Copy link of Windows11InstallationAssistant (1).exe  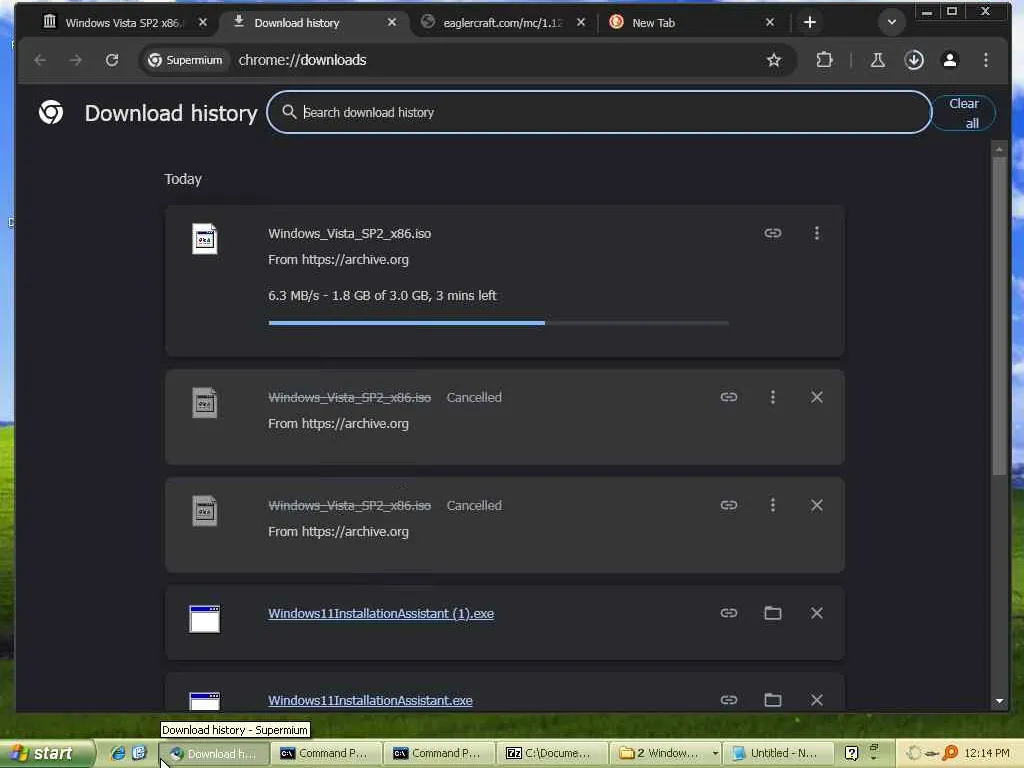pos(729,613)
